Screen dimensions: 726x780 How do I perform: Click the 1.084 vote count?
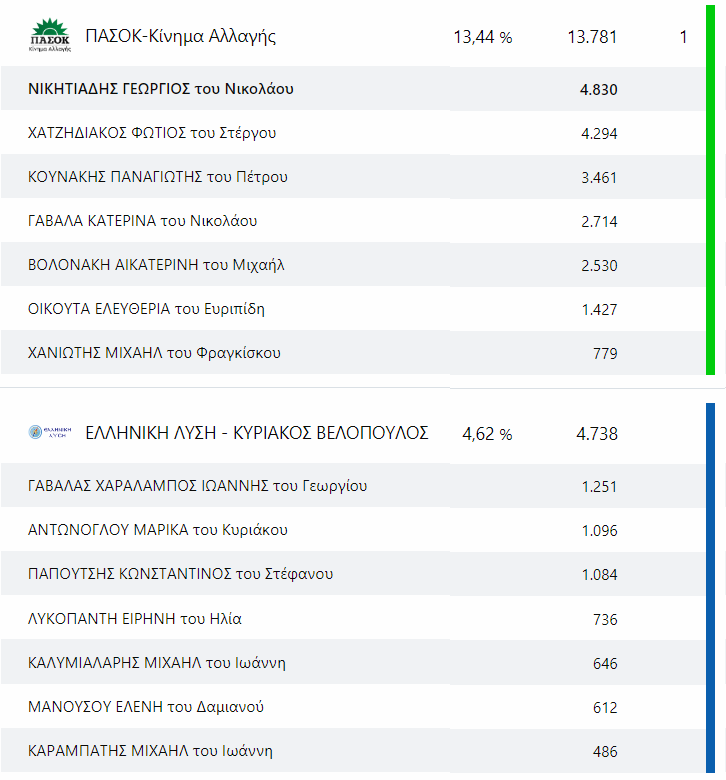pyautogui.click(x=600, y=575)
